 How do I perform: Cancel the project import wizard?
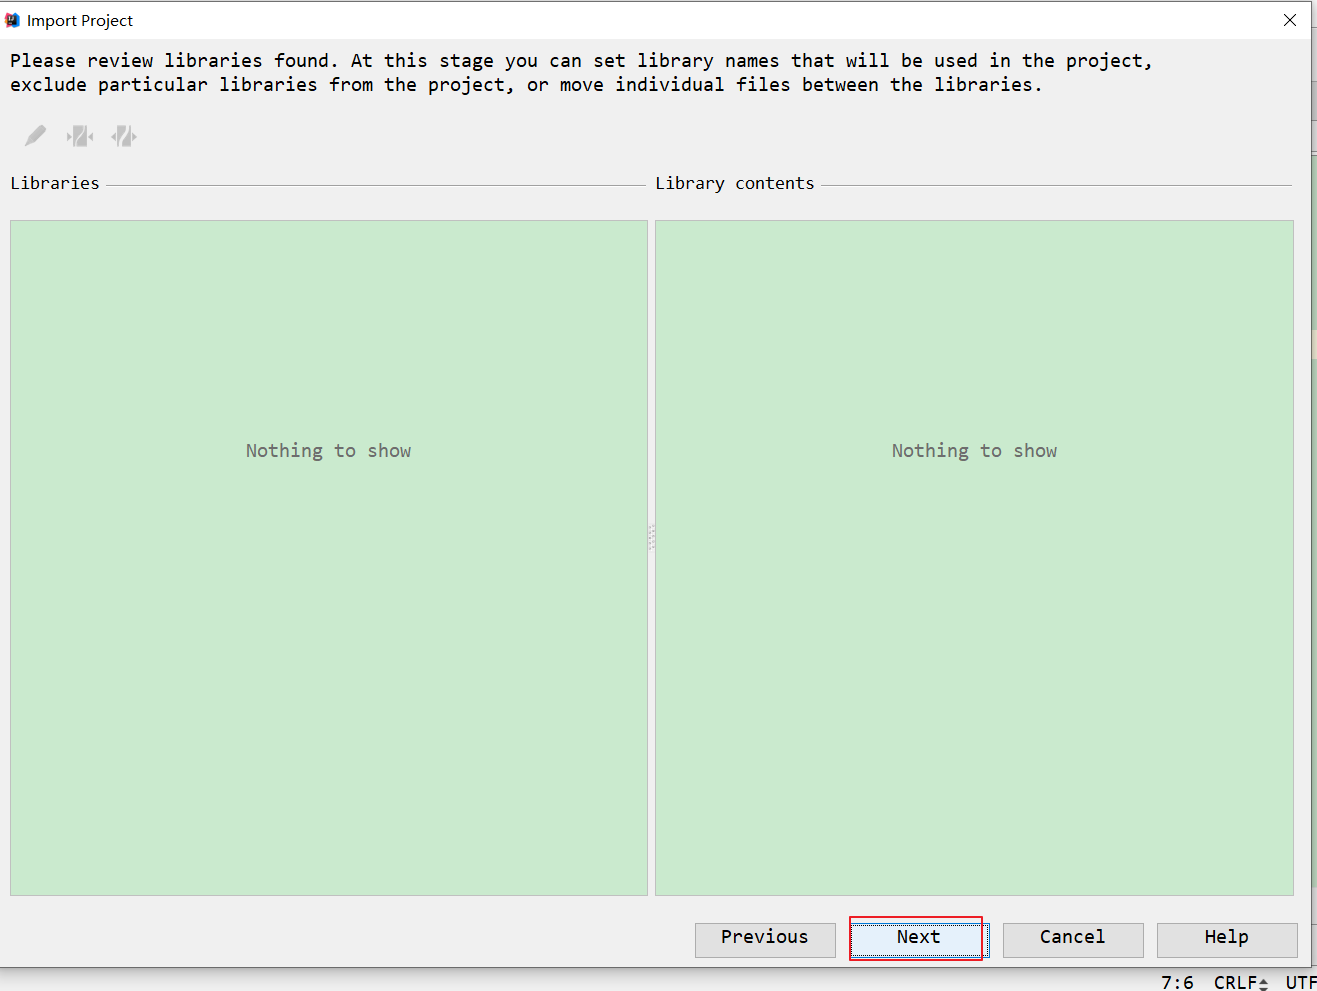1072,939
